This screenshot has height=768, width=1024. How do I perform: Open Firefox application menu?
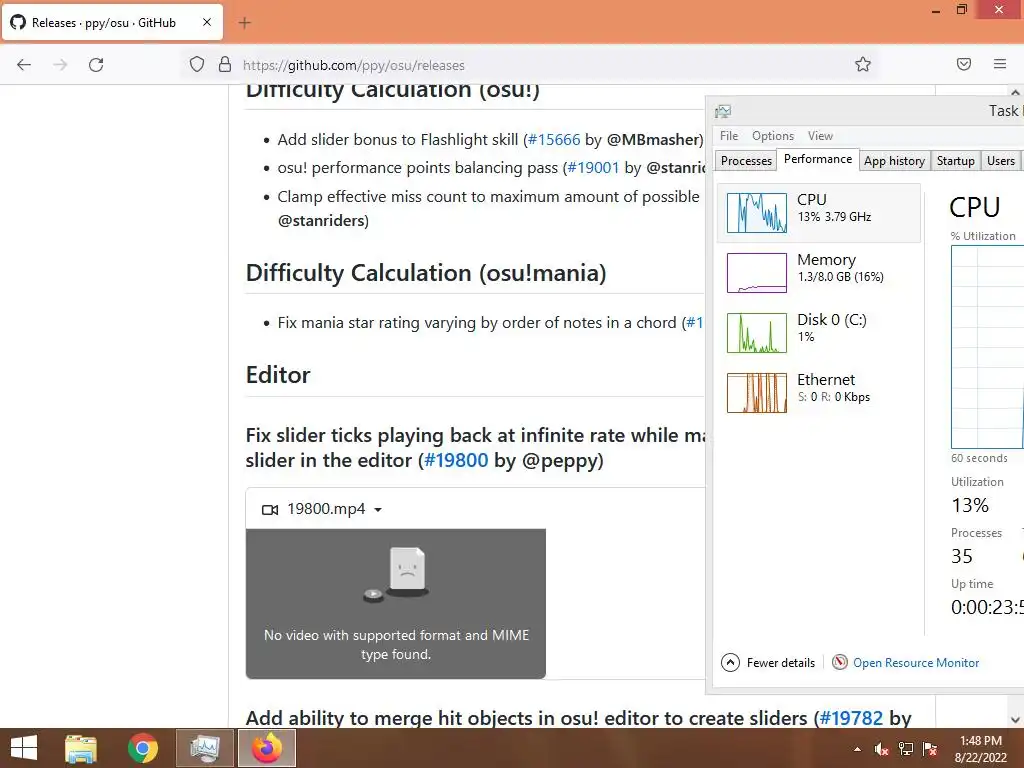click(x=1000, y=64)
